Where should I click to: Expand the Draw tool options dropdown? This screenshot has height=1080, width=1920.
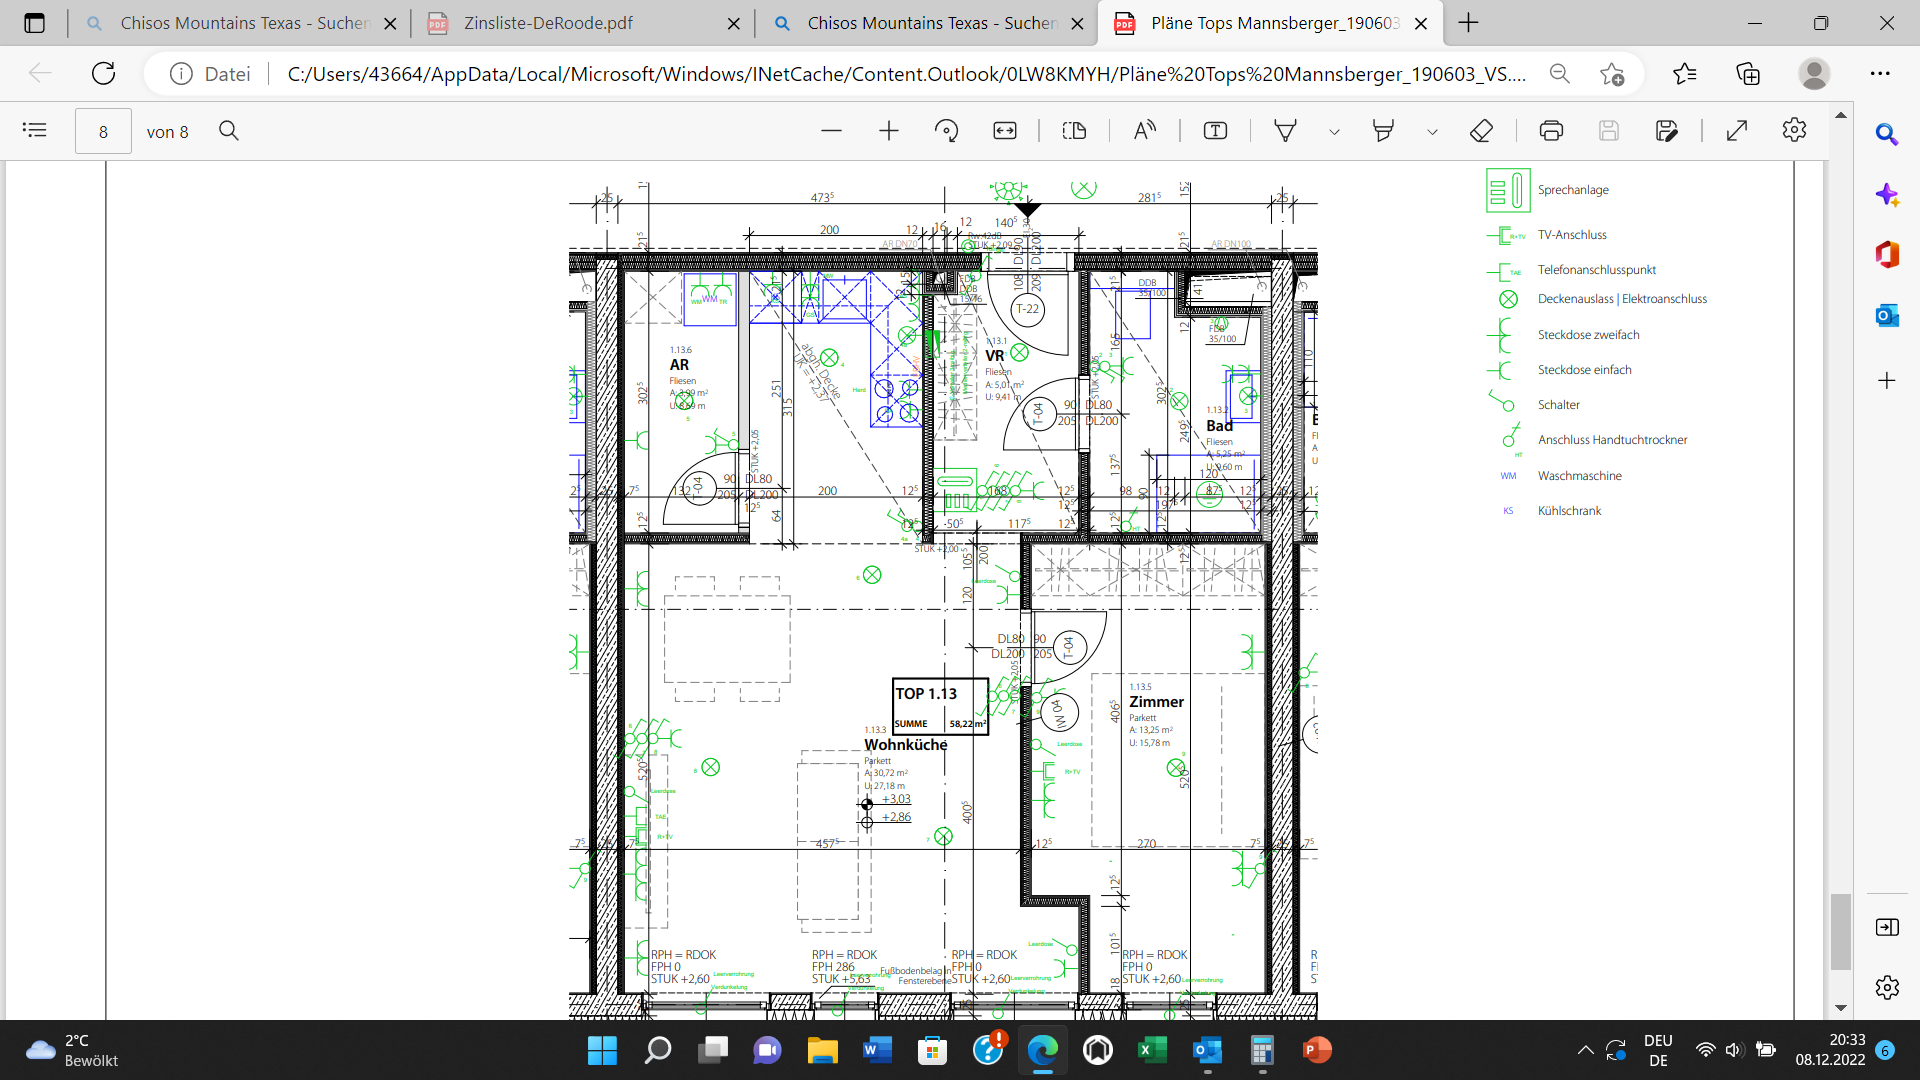tap(1334, 132)
